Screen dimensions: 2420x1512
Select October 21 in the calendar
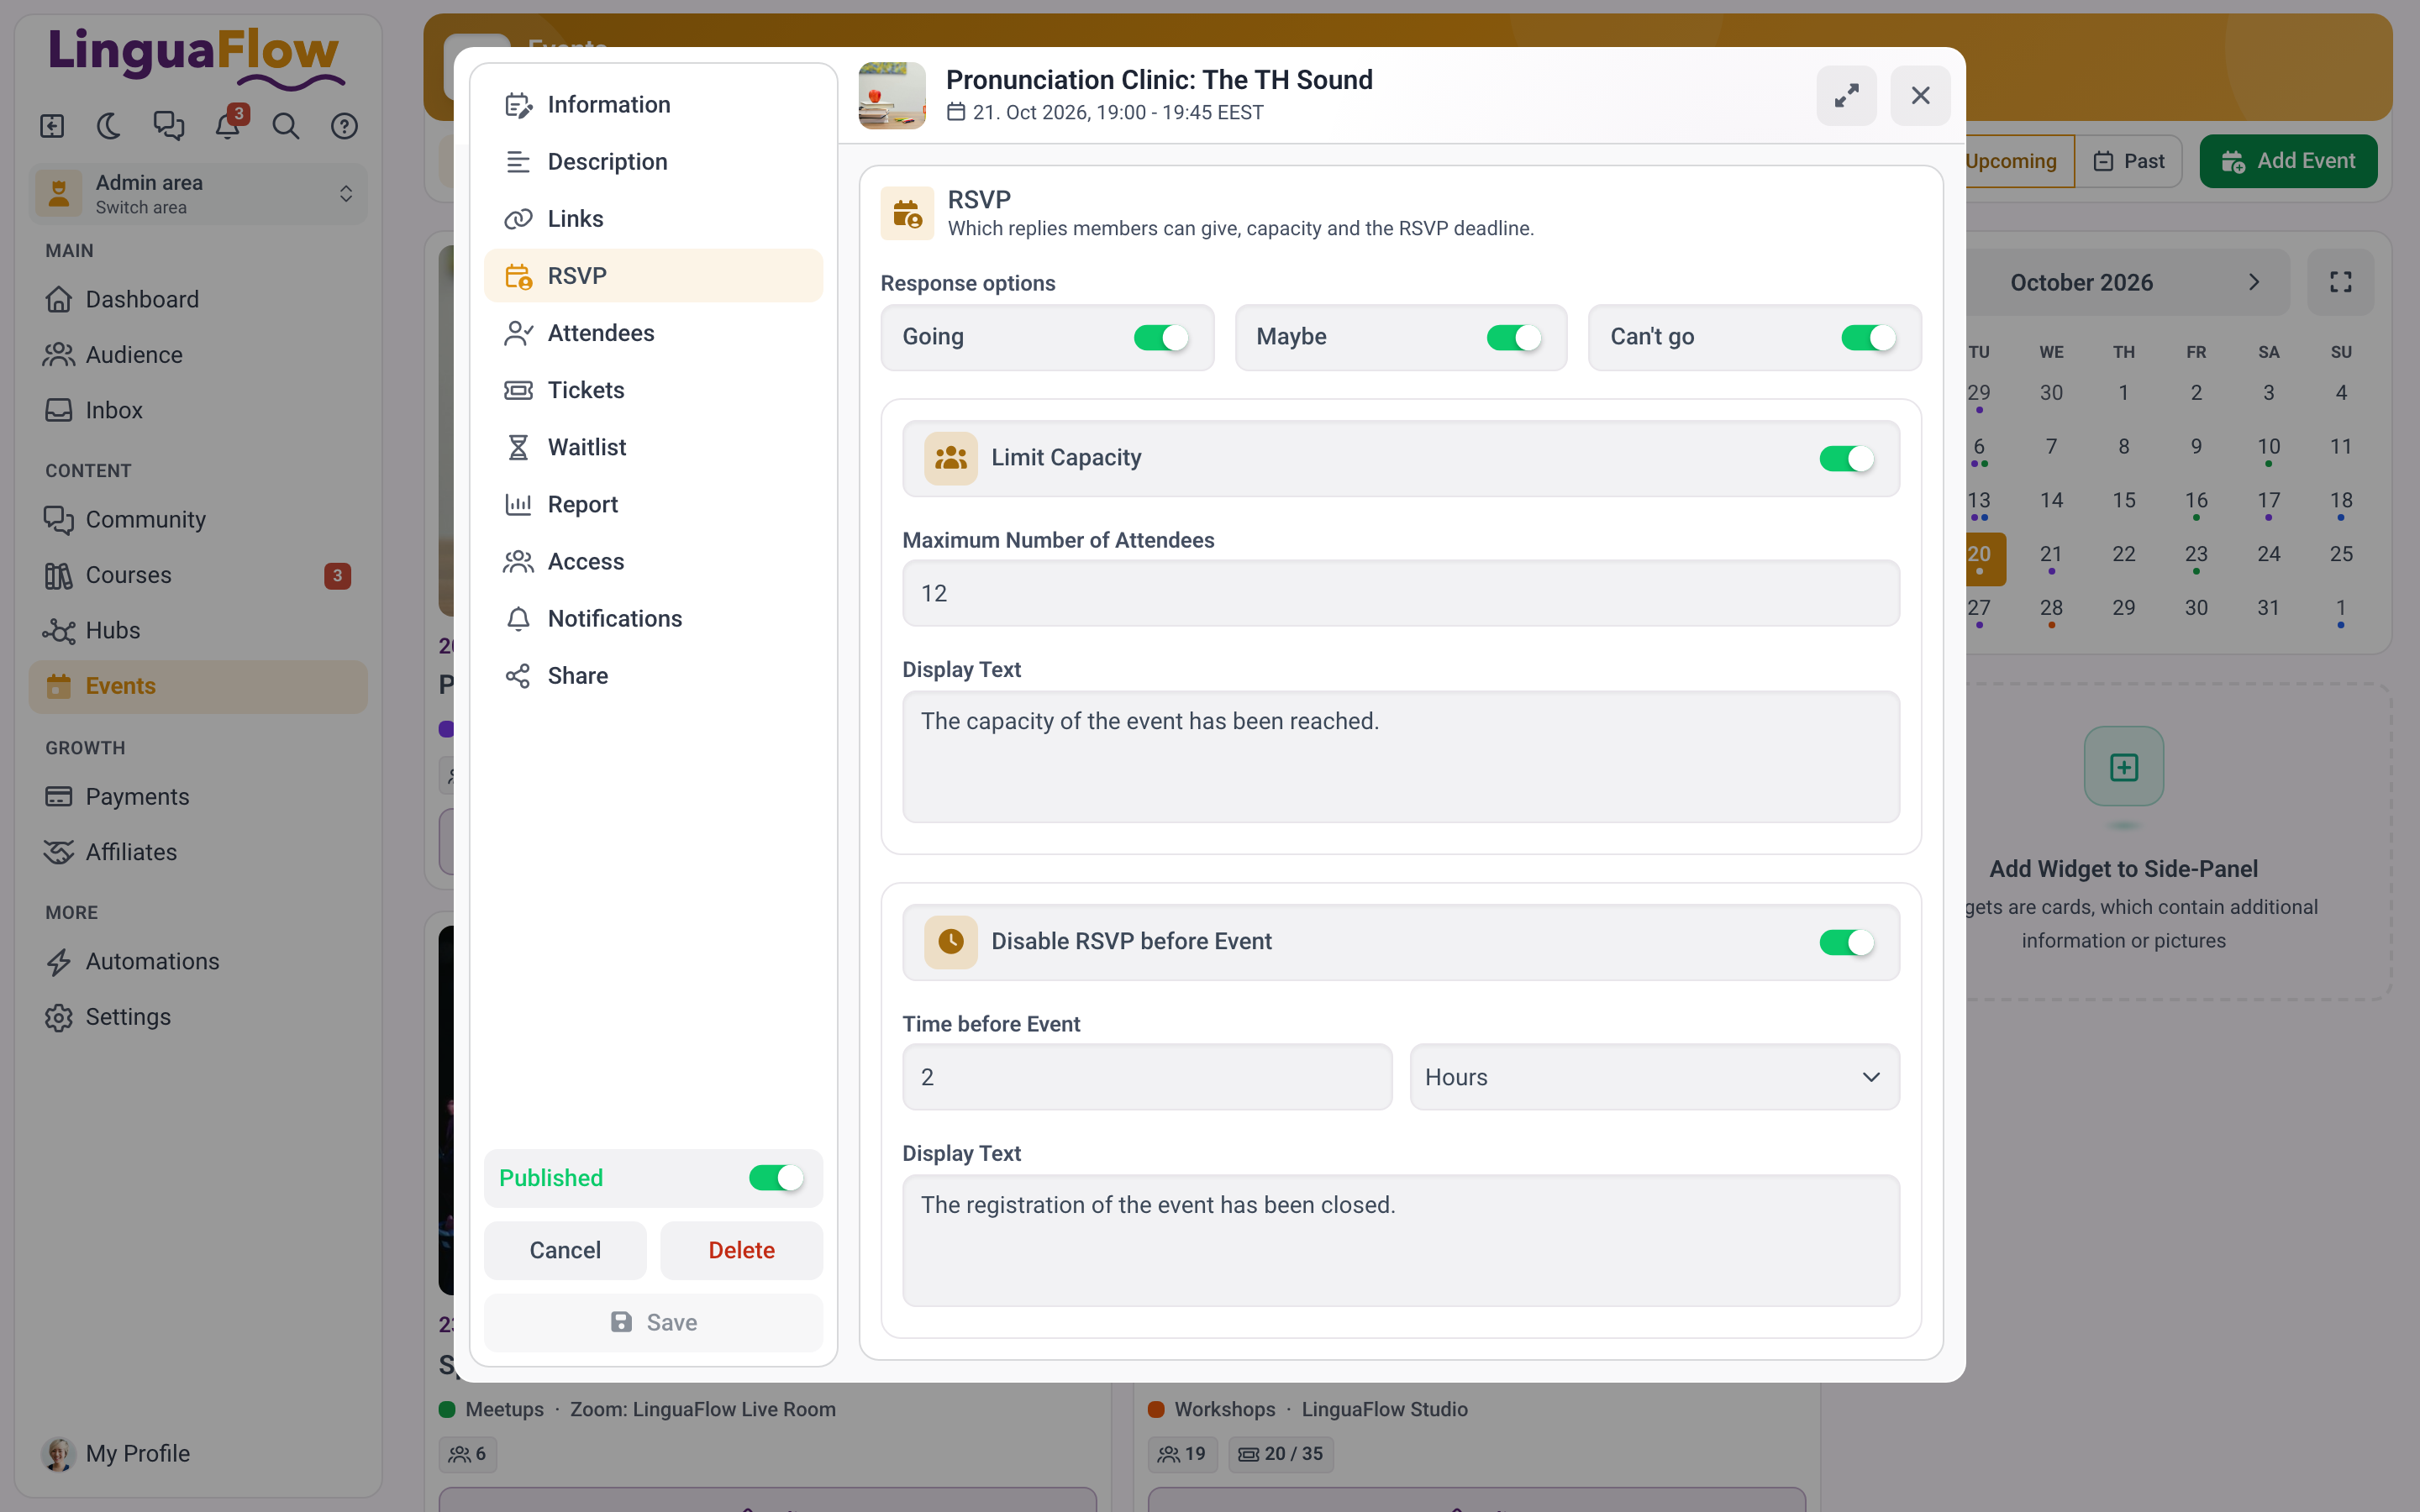coord(2051,555)
